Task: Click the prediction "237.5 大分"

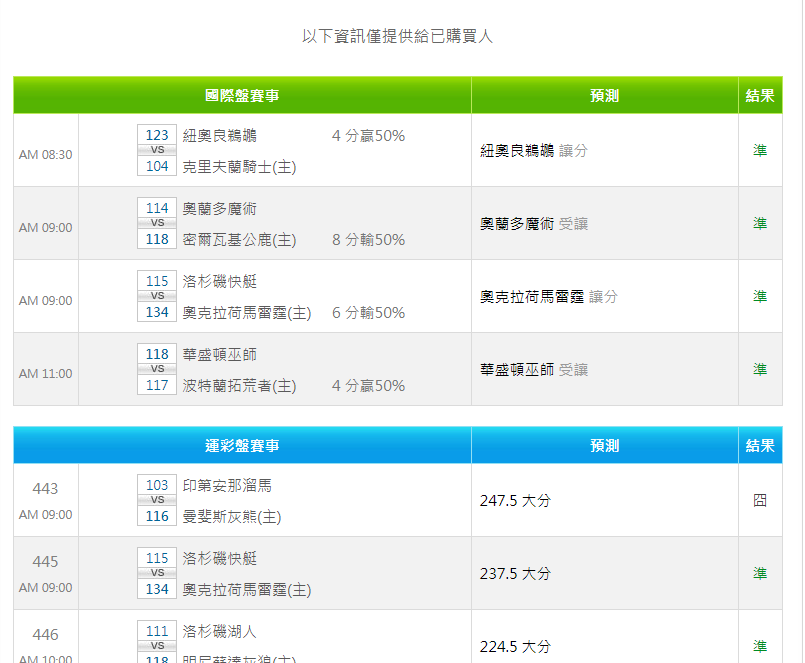Action: point(515,574)
